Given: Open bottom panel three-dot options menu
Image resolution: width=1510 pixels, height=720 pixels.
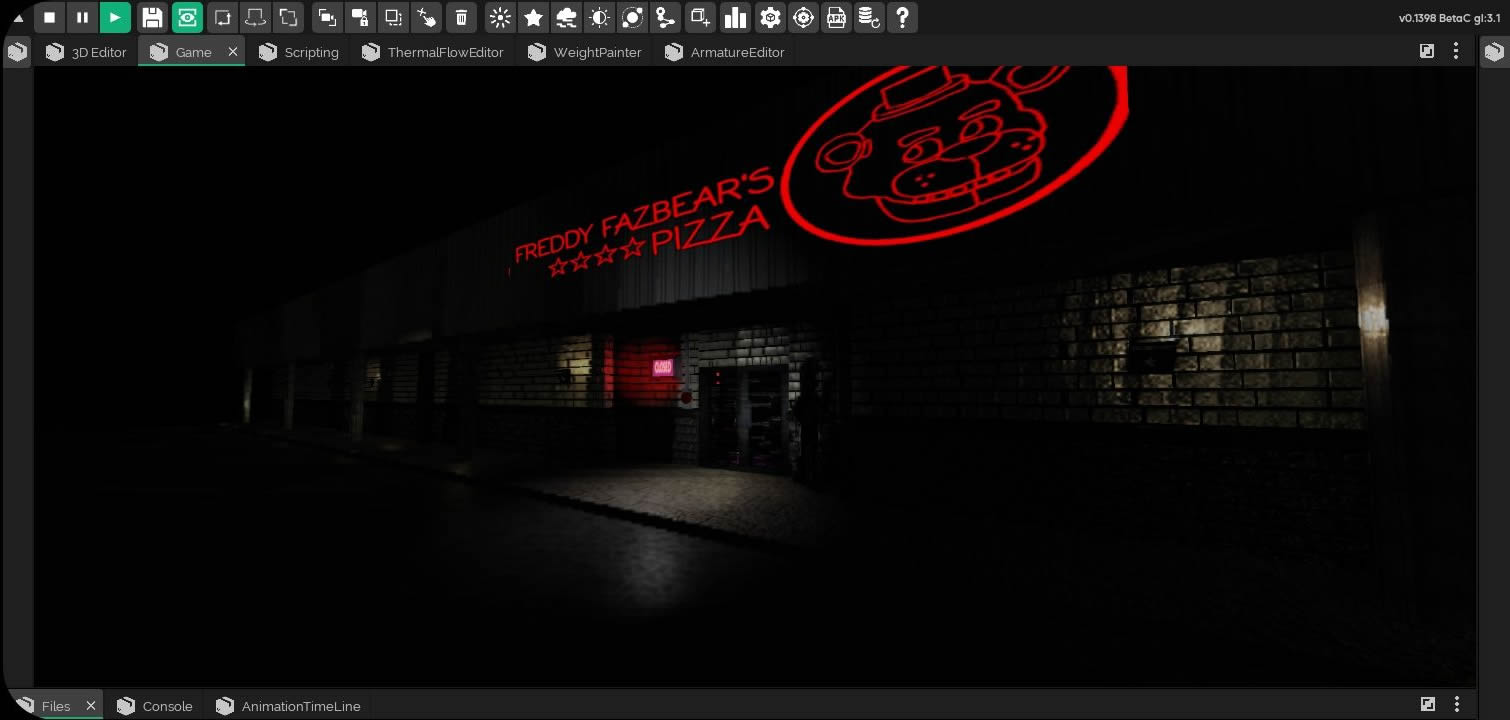Looking at the screenshot, I should pos(1457,705).
